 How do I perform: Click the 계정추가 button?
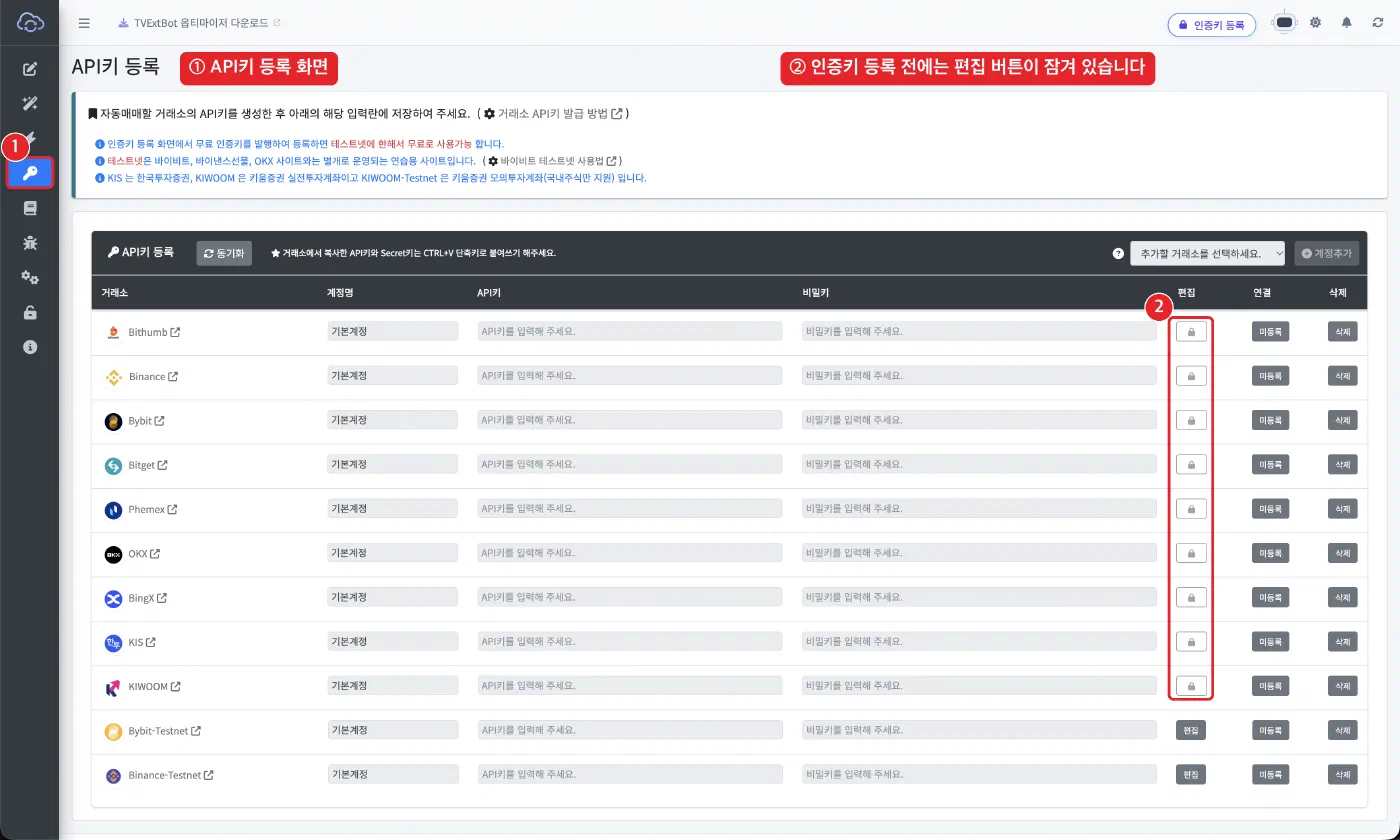pyautogui.click(x=1326, y=253)
